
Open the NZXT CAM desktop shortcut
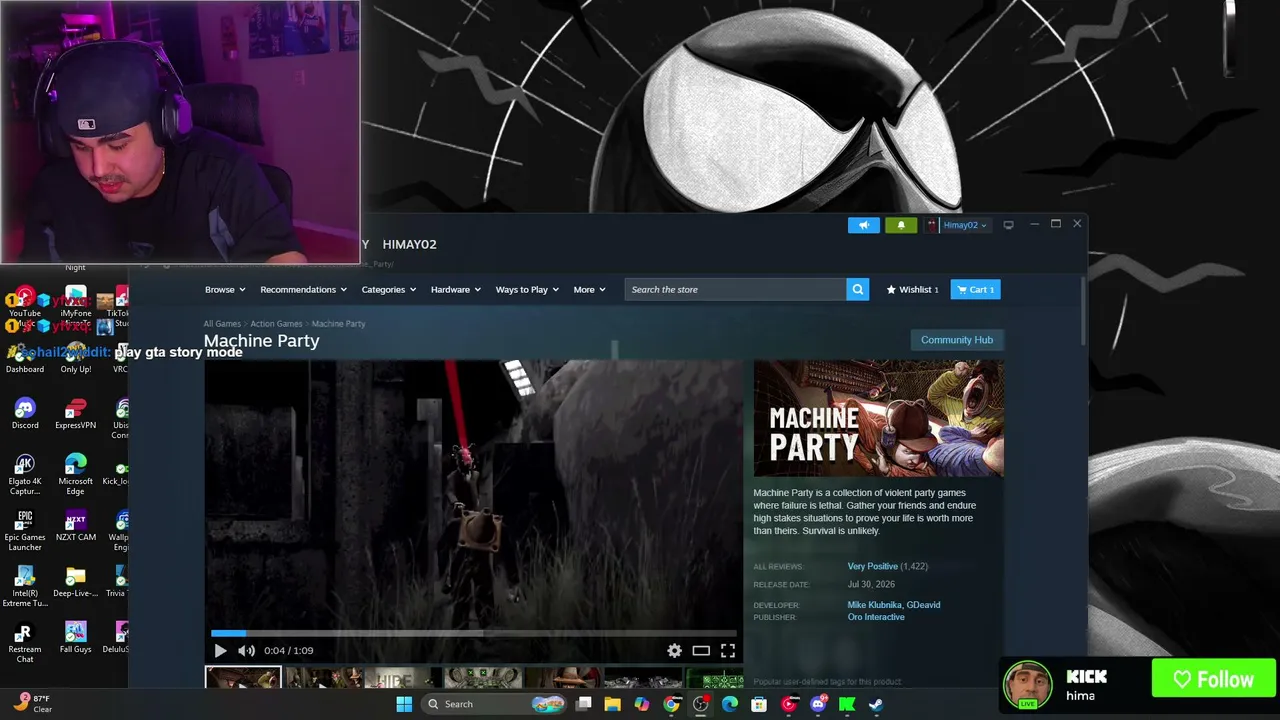pos(75,525)
